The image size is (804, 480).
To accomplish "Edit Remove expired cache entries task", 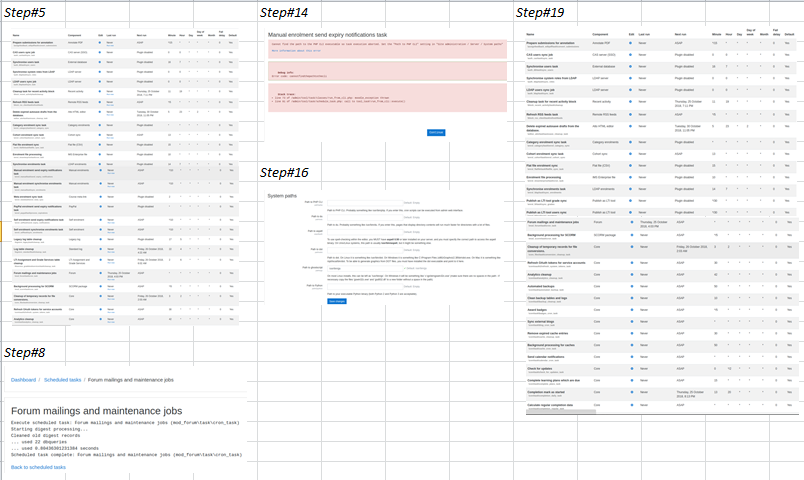I will pos(632,334).
